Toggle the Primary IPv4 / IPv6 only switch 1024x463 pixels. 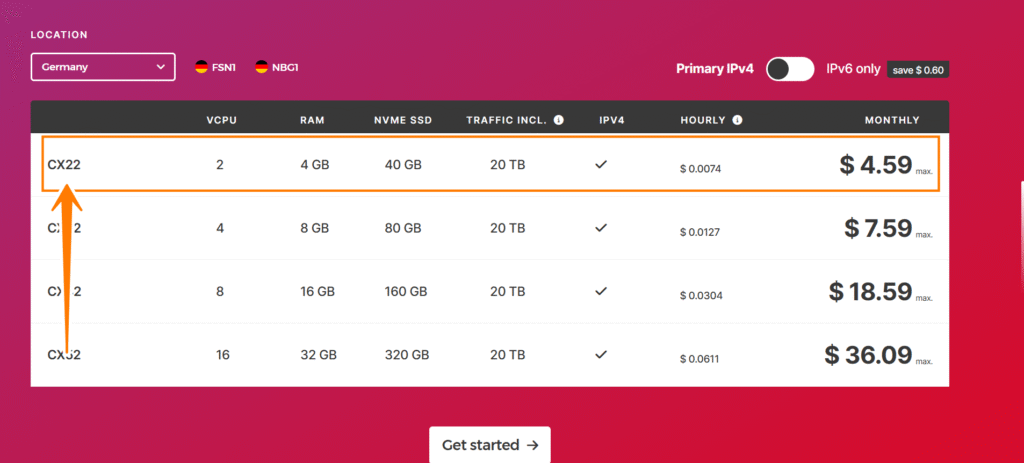pyautogui.click(x=790, y=69)
